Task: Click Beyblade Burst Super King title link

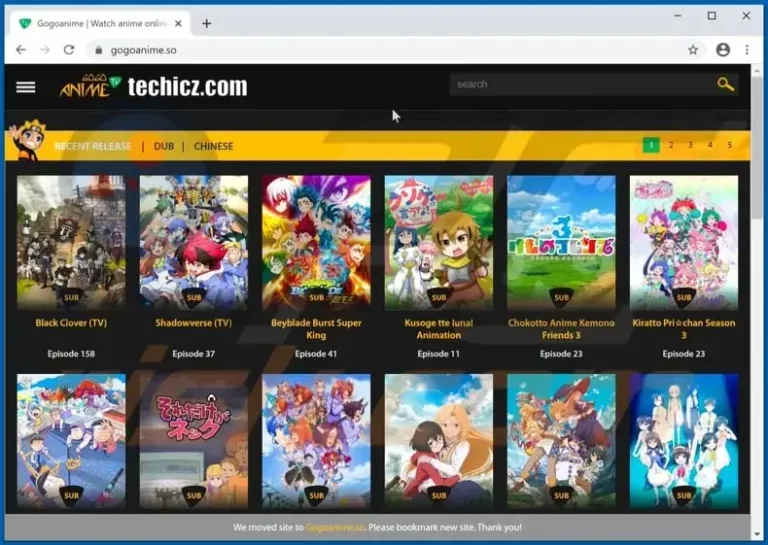Action: (316, 329)
